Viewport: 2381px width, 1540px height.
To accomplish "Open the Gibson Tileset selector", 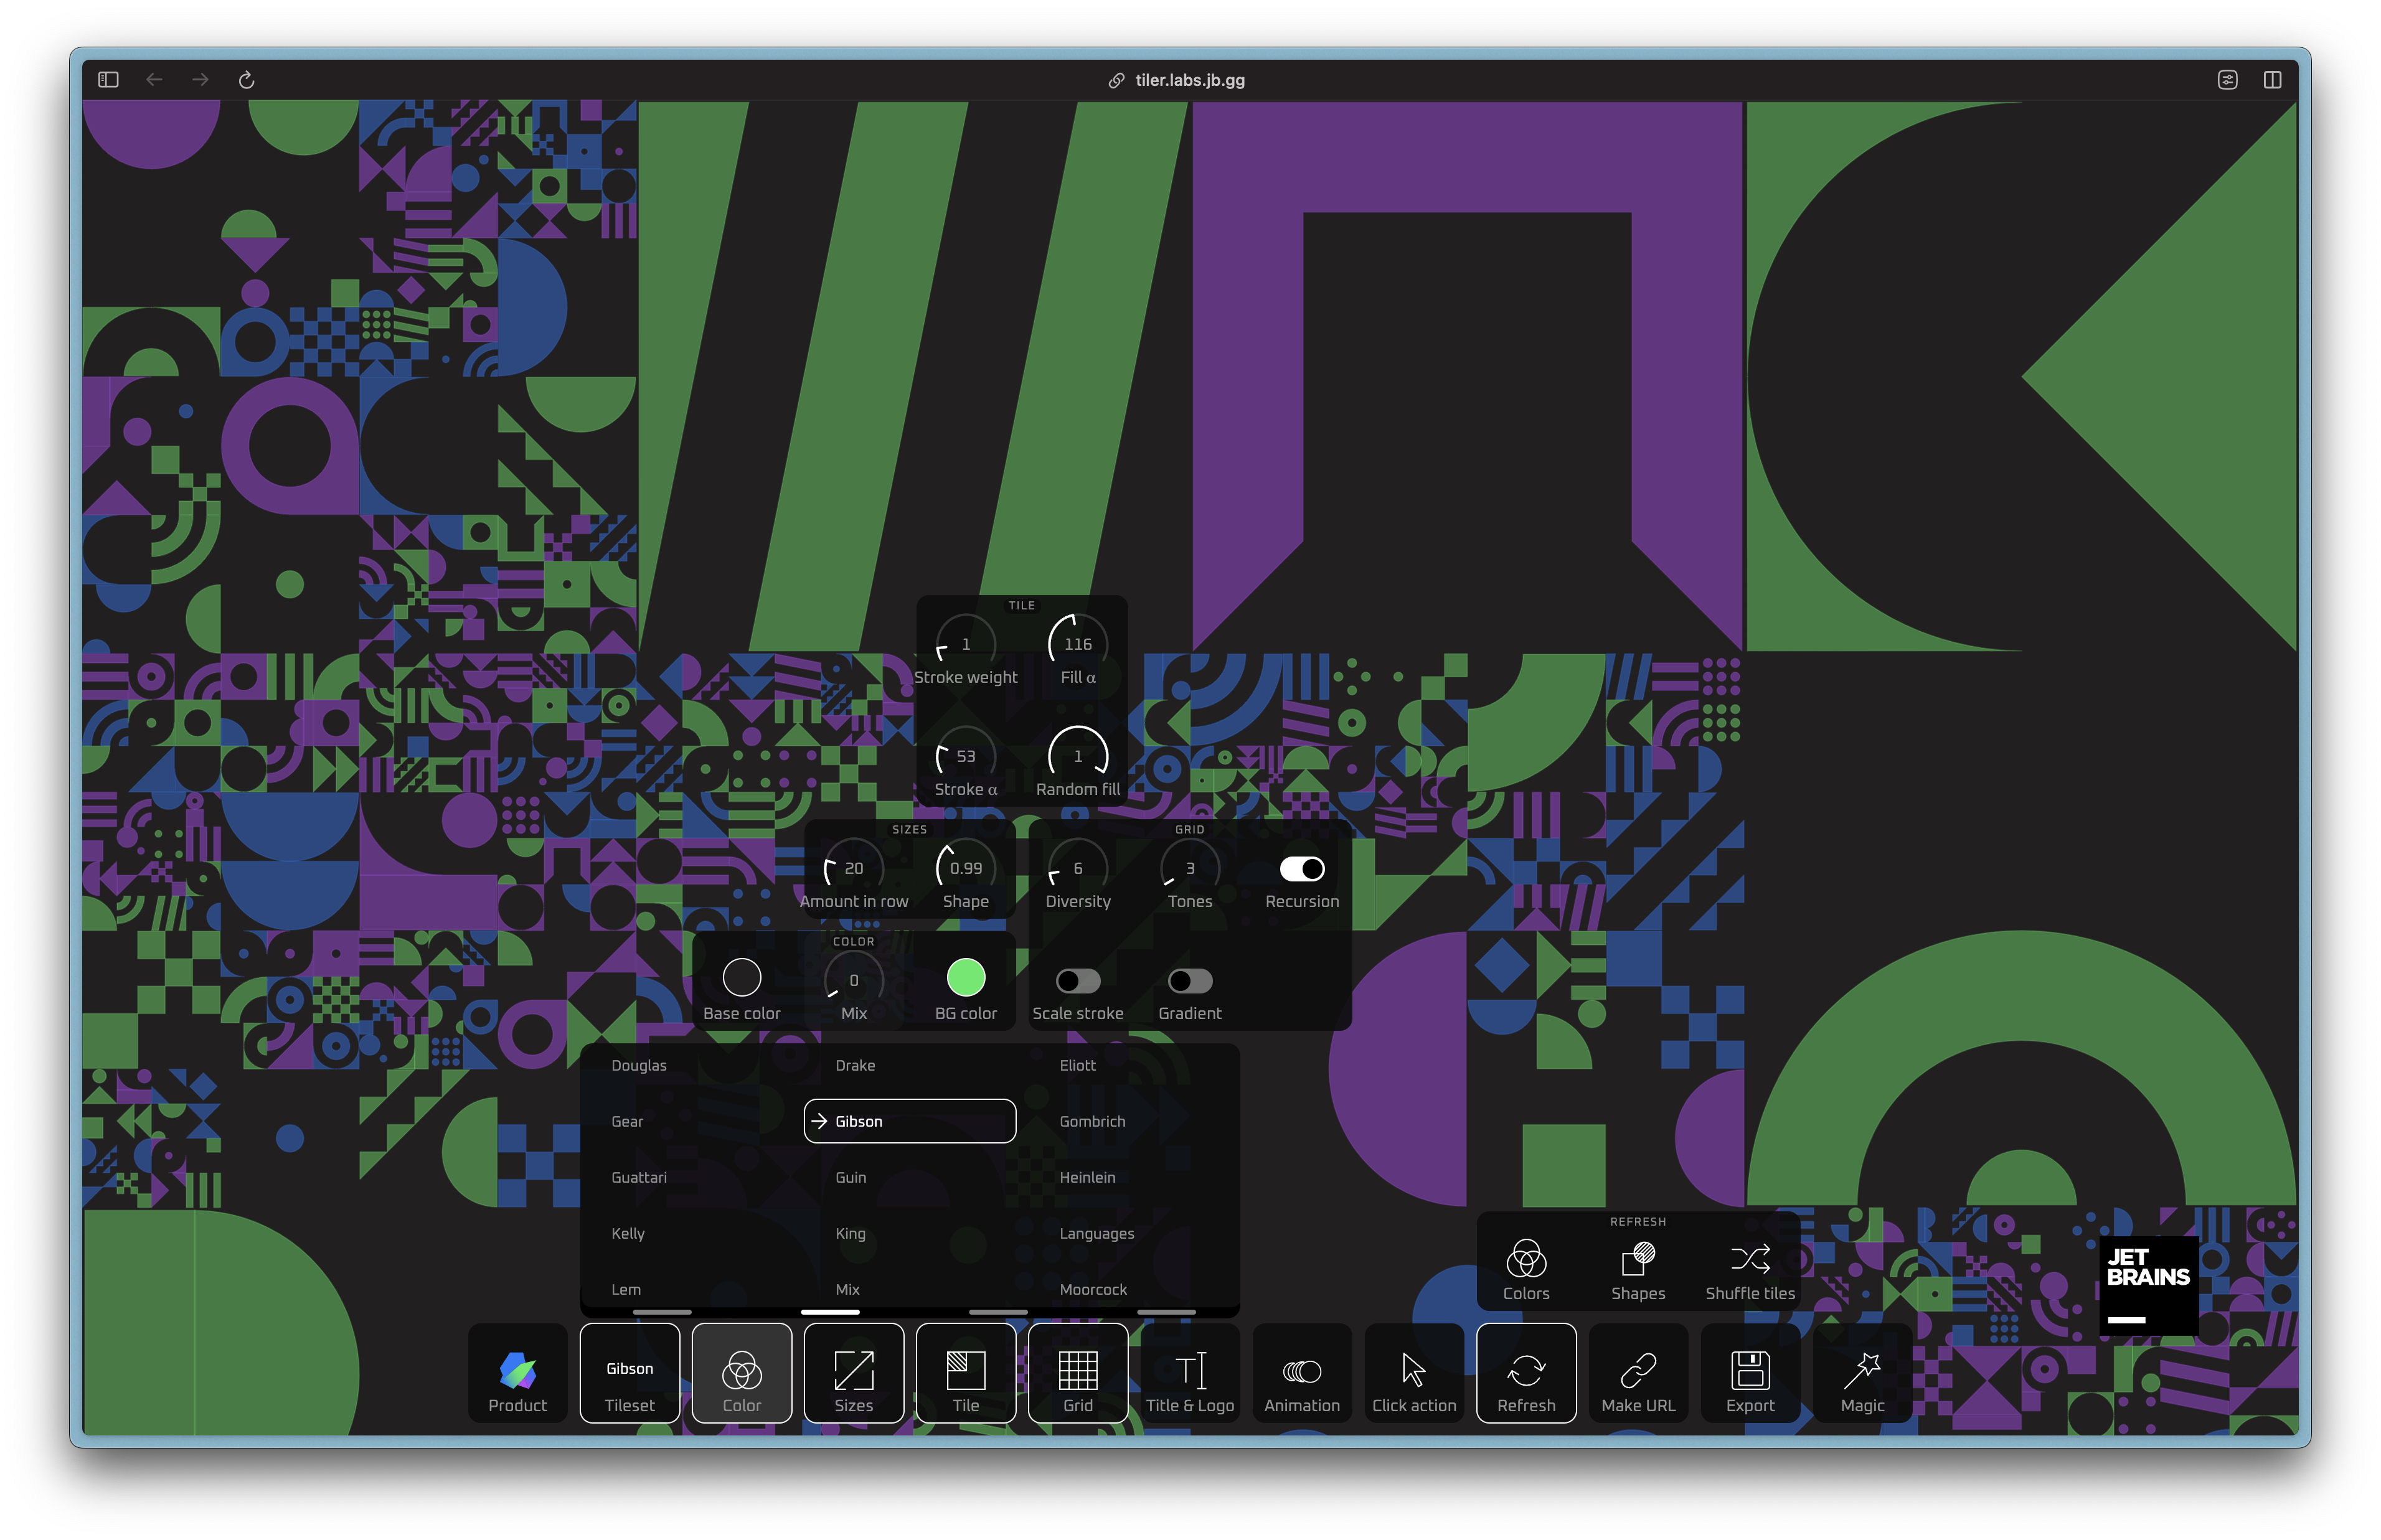I will click(629, 1373).
